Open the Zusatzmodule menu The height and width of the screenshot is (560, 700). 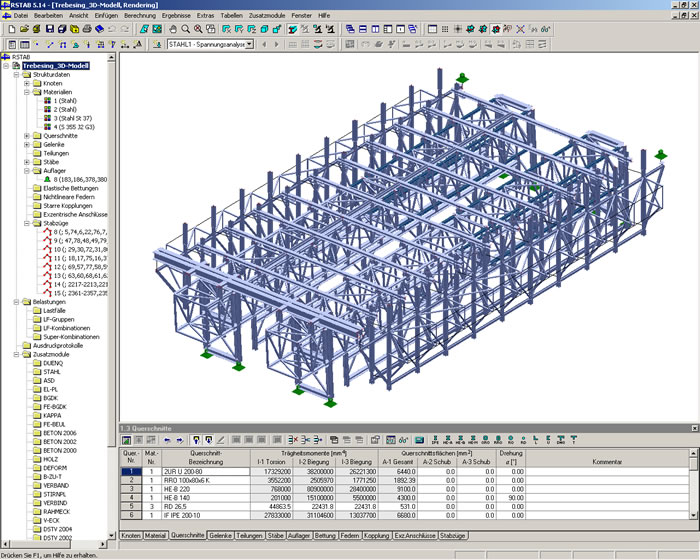coord(267,16)
